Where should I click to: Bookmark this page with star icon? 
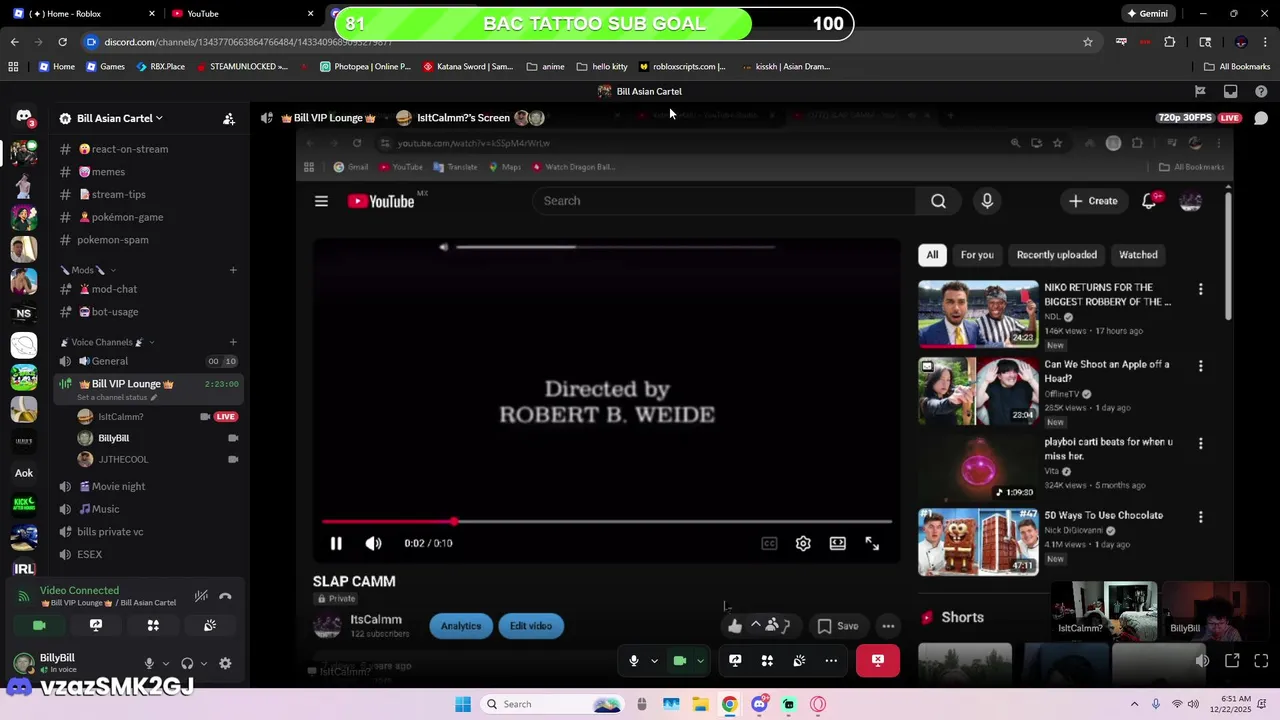click(x=1088, y=42)
